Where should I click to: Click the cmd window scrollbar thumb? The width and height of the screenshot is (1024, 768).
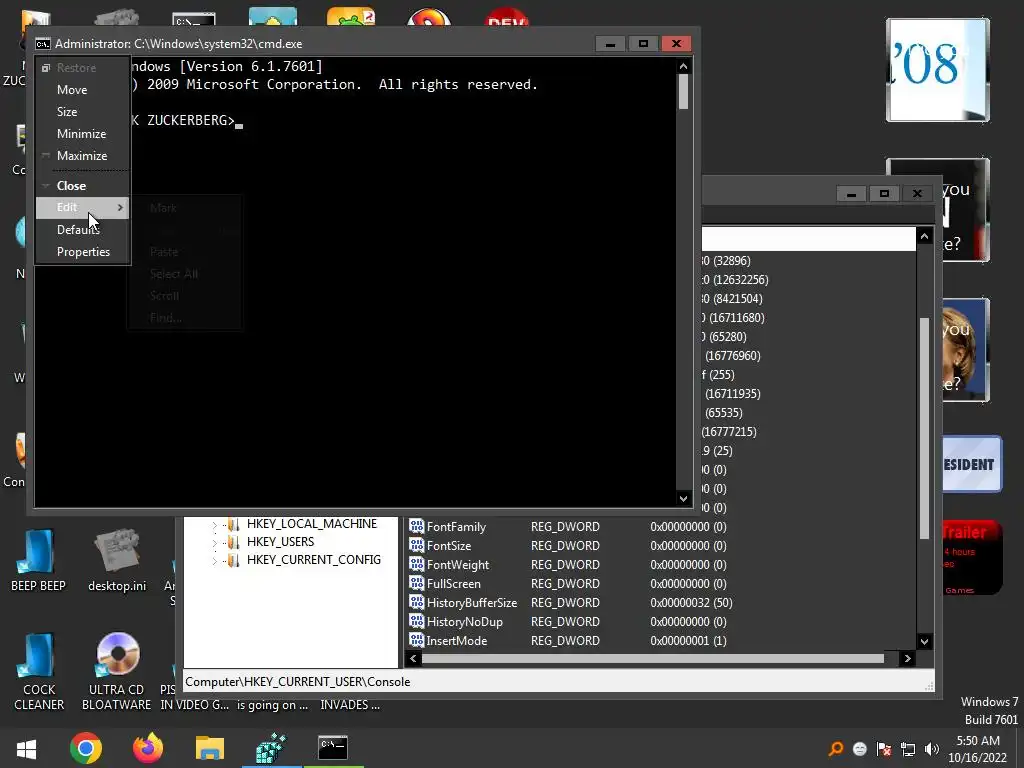tap(683, 92)
